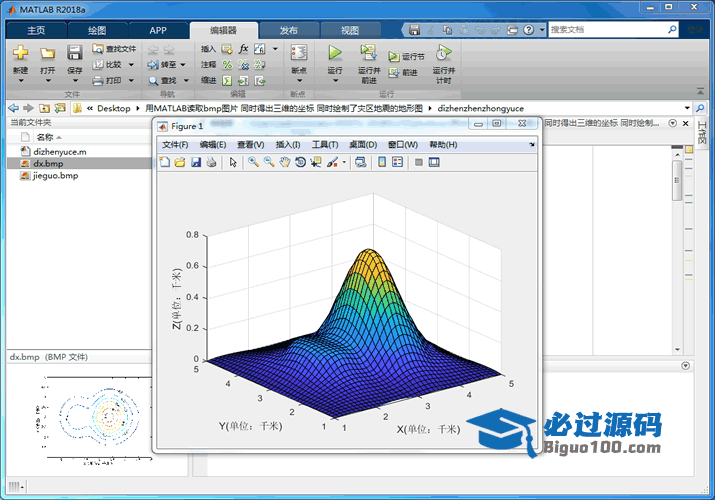Click the smart indent icon beside 缩进
715x500 pixels.
pos(227,81)
